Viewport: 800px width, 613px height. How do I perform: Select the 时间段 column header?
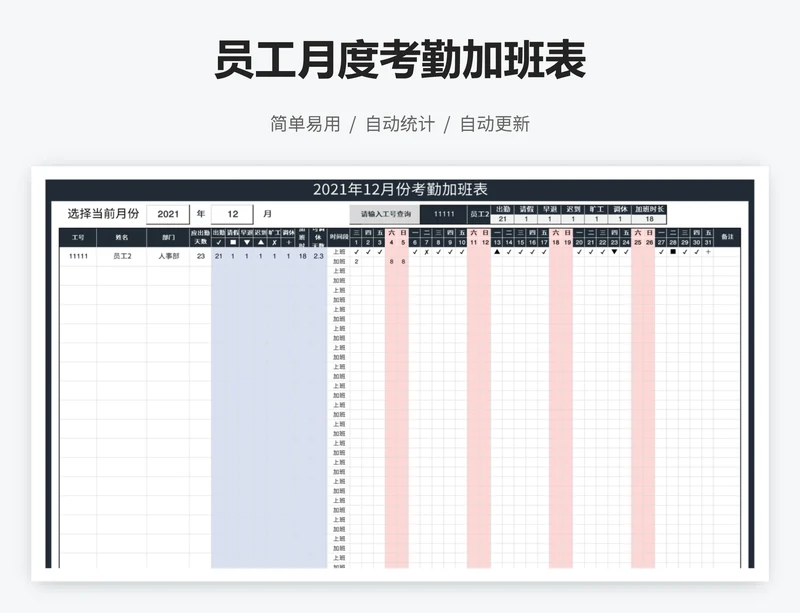click(x=339, y=237)
